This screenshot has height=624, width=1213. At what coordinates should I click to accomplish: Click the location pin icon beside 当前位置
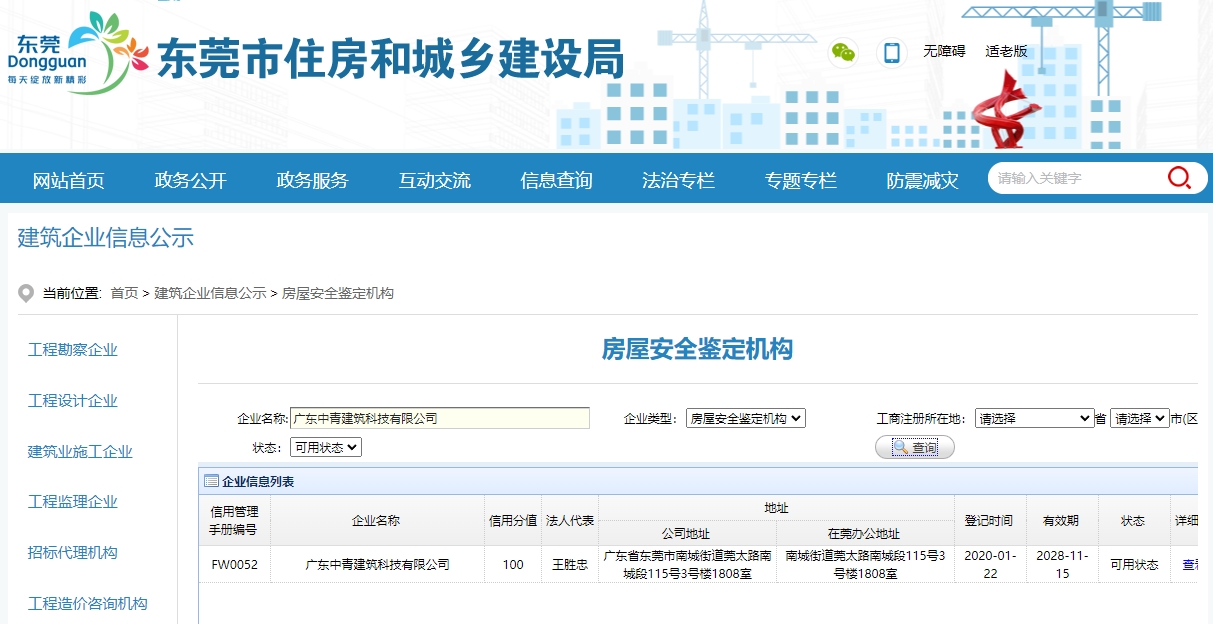[26, 293]
